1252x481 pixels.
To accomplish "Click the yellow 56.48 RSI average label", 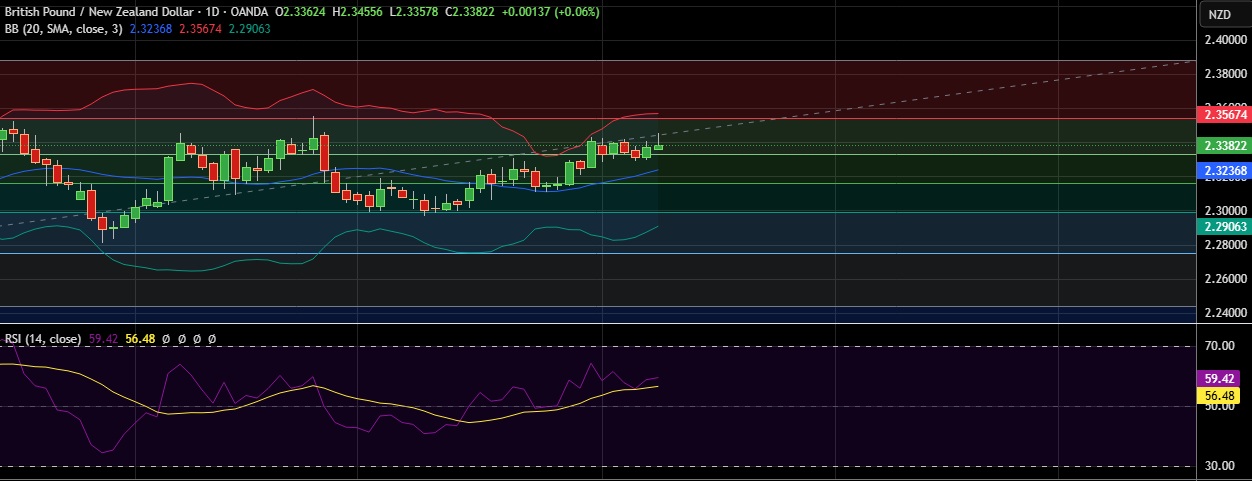I will pos(1223,396).
